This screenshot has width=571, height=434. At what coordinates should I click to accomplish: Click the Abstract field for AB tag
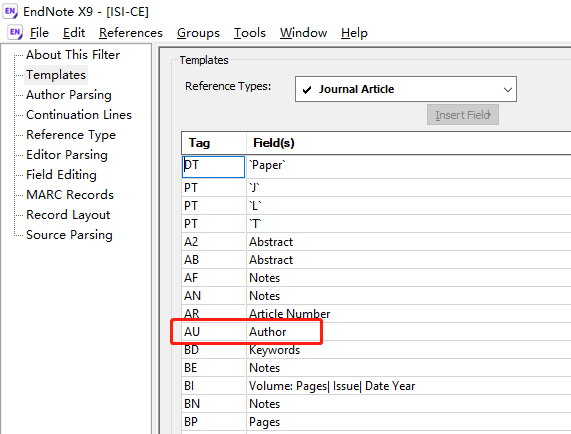[409, 260]
